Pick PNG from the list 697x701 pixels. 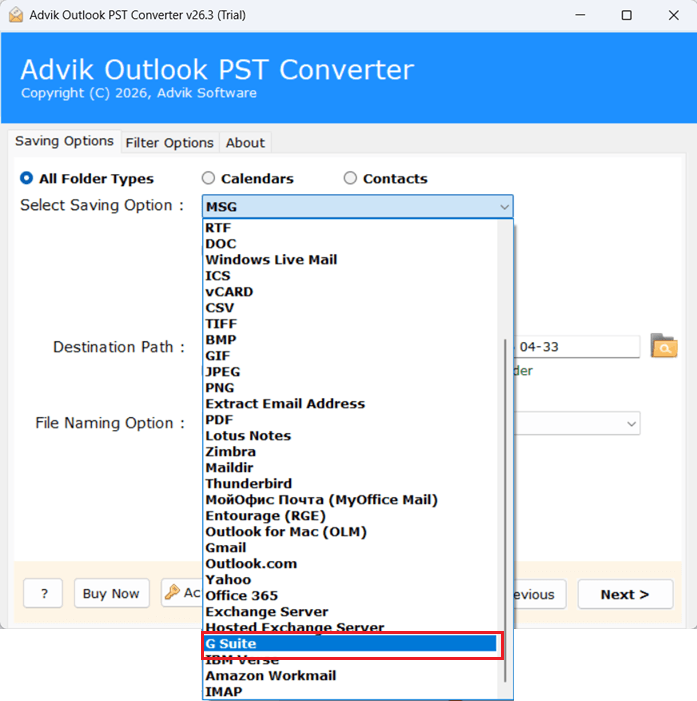350,388
